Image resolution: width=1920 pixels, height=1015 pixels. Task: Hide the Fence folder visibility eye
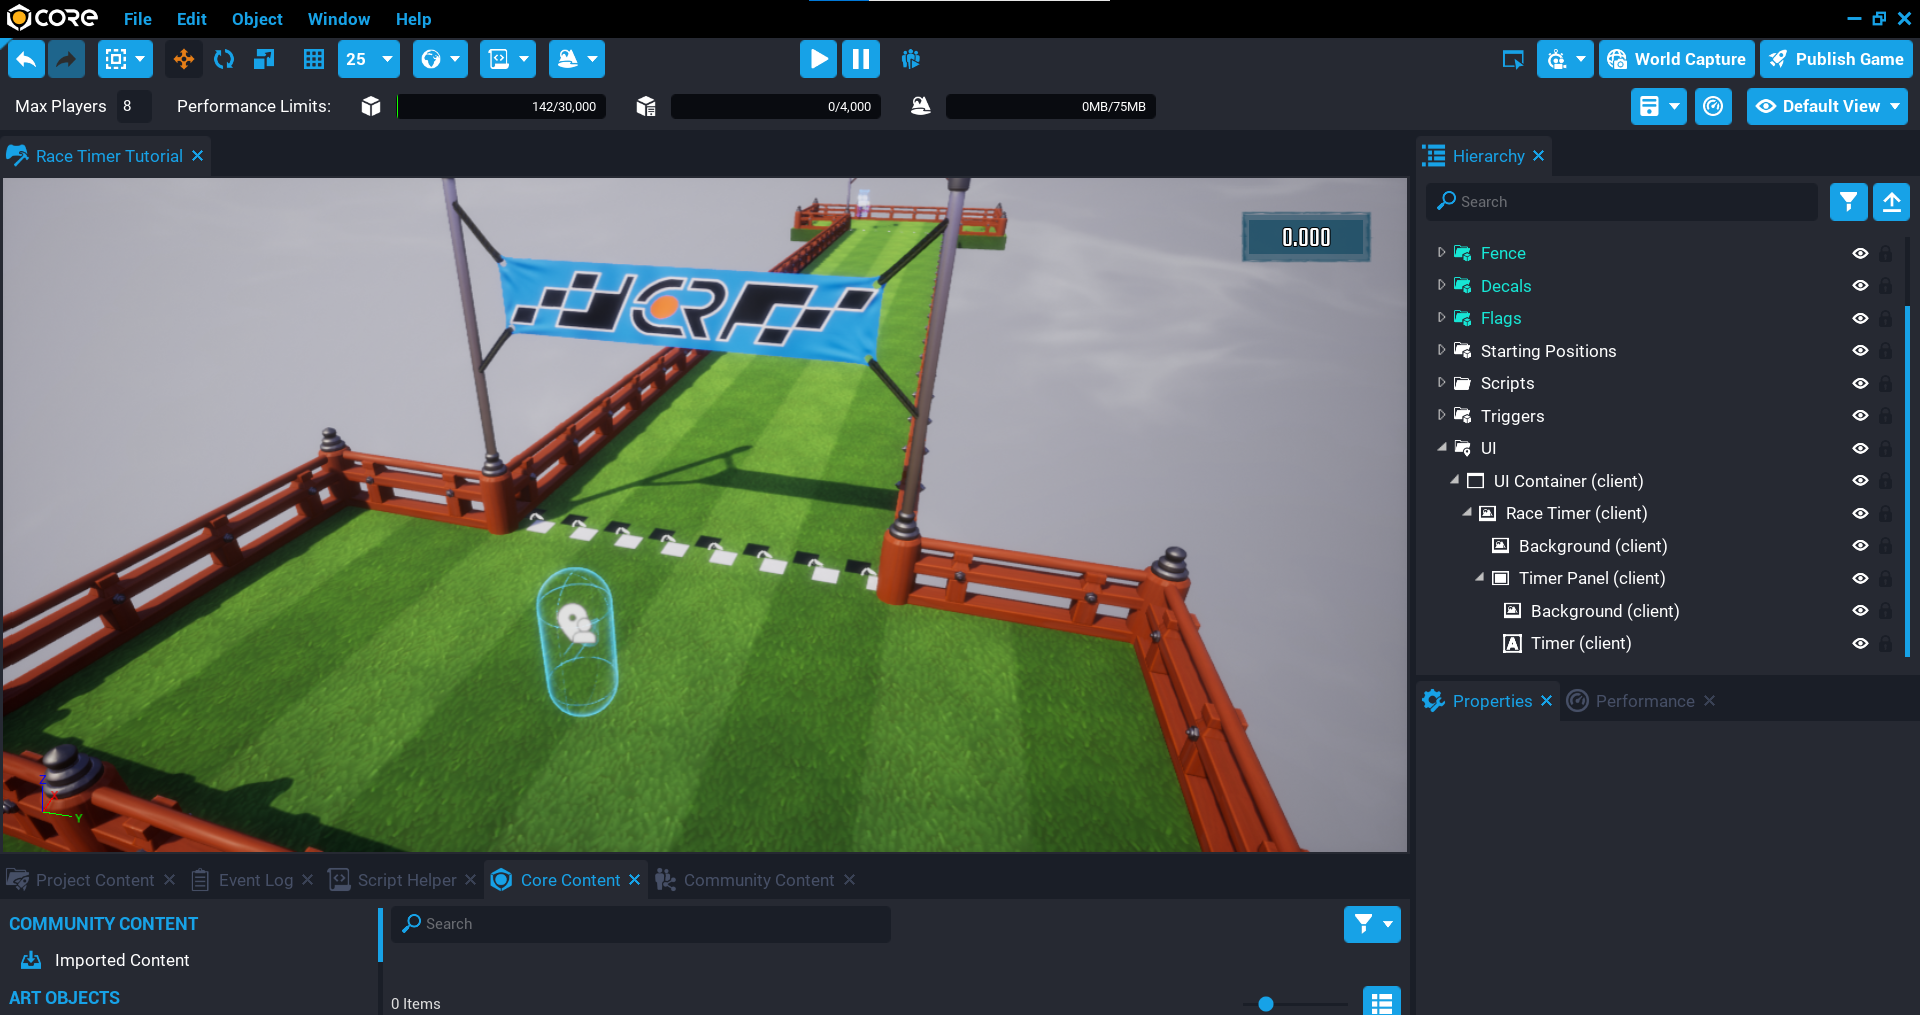click(1860, 254)
